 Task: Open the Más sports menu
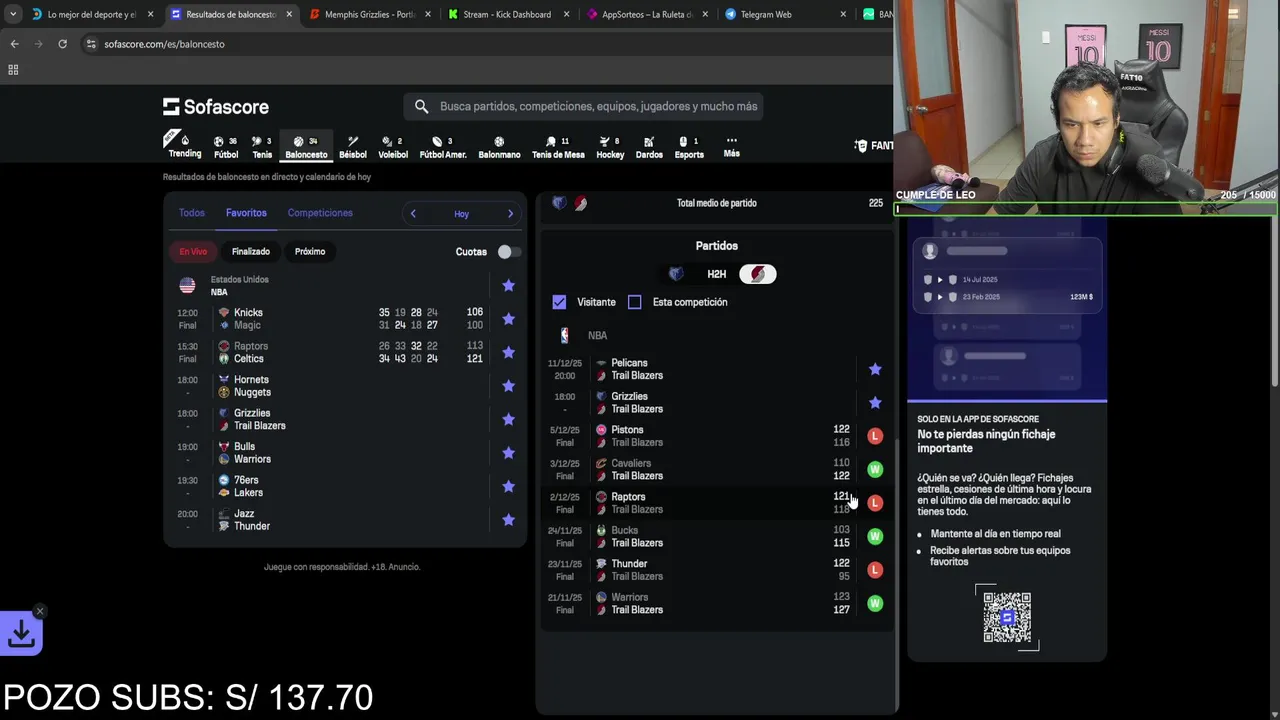tap(732, 146)
